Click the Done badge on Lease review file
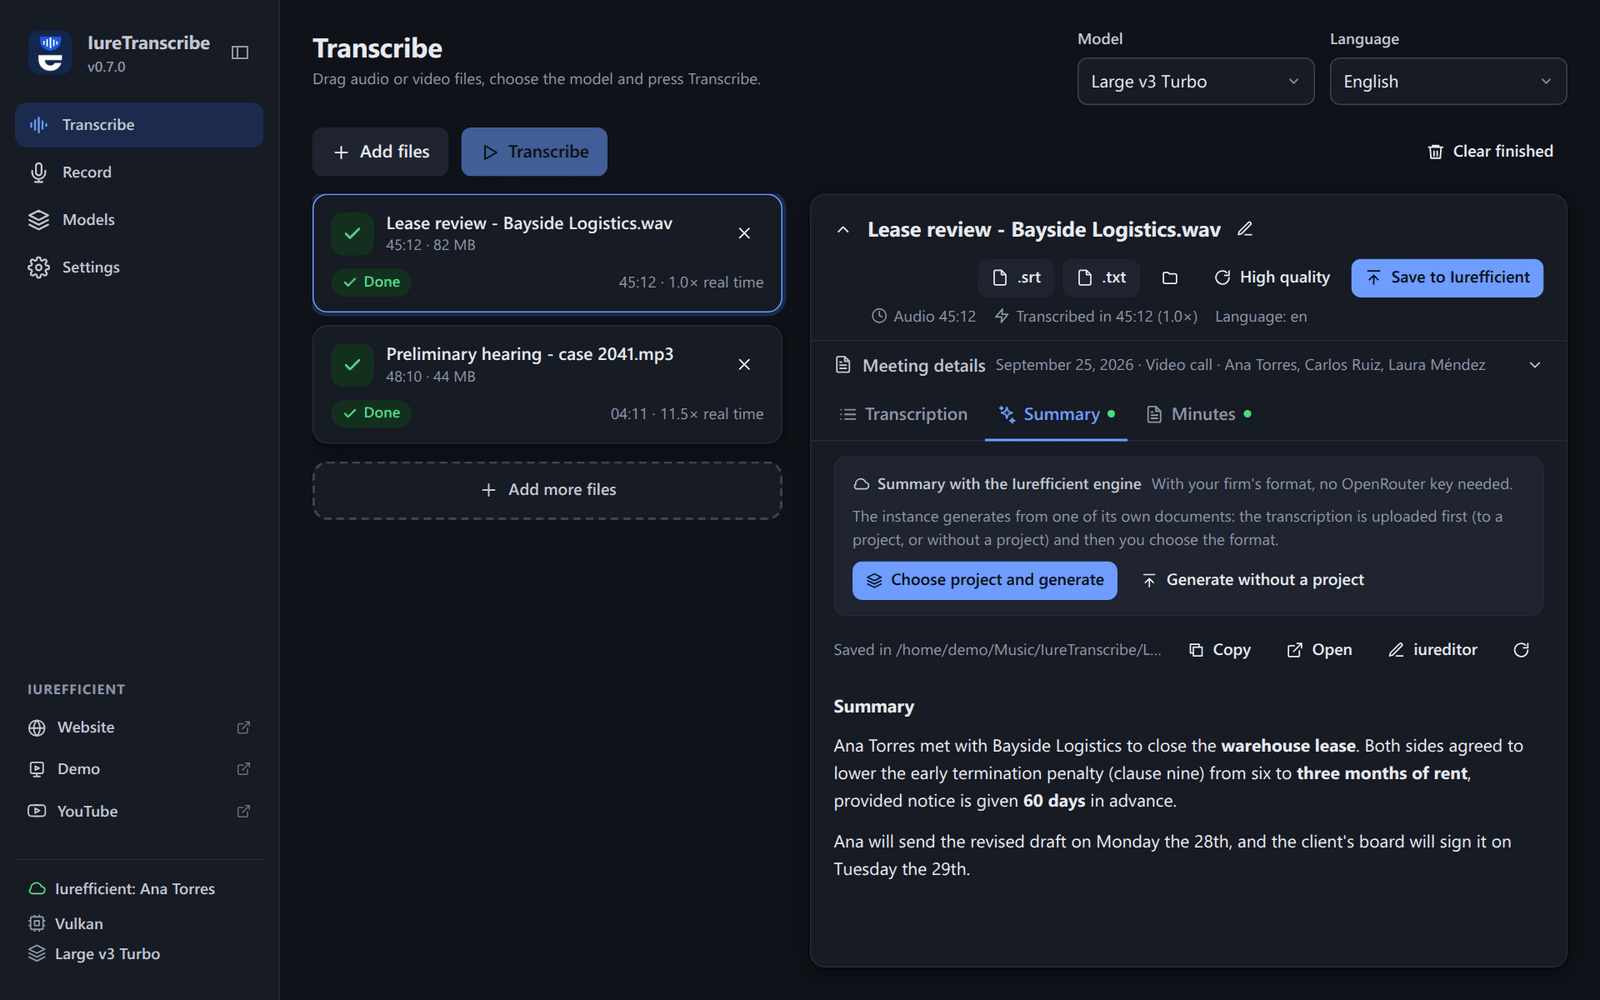 [371, 282]
